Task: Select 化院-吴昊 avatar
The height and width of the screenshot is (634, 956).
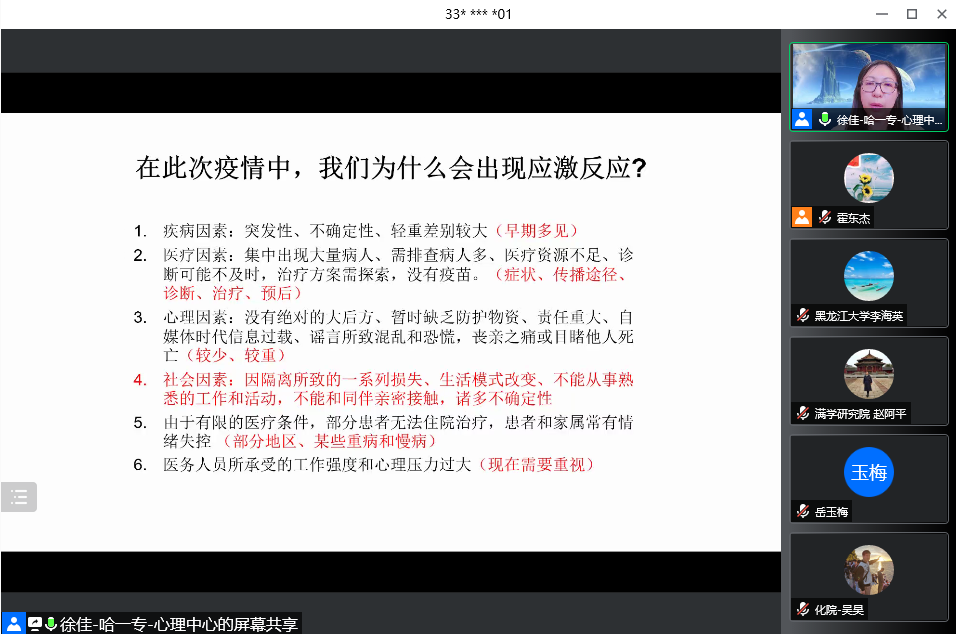Action: click(x=869, y=570)
